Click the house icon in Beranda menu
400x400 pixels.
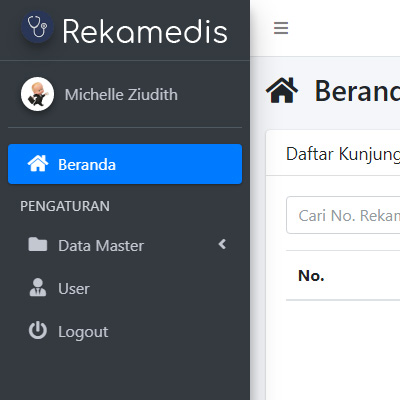pyautogui.click(x=38, y=164)
